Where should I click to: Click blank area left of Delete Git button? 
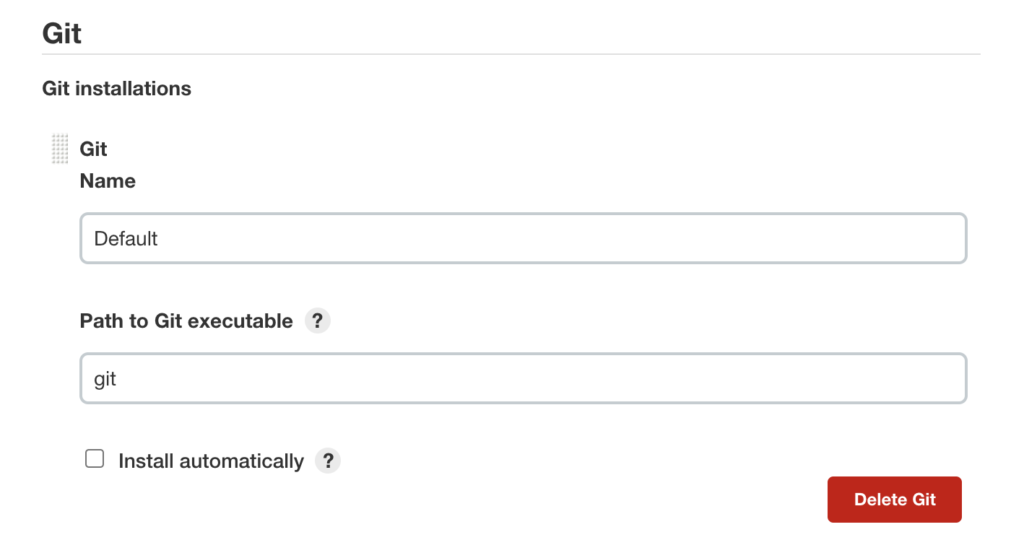(600, 499)
